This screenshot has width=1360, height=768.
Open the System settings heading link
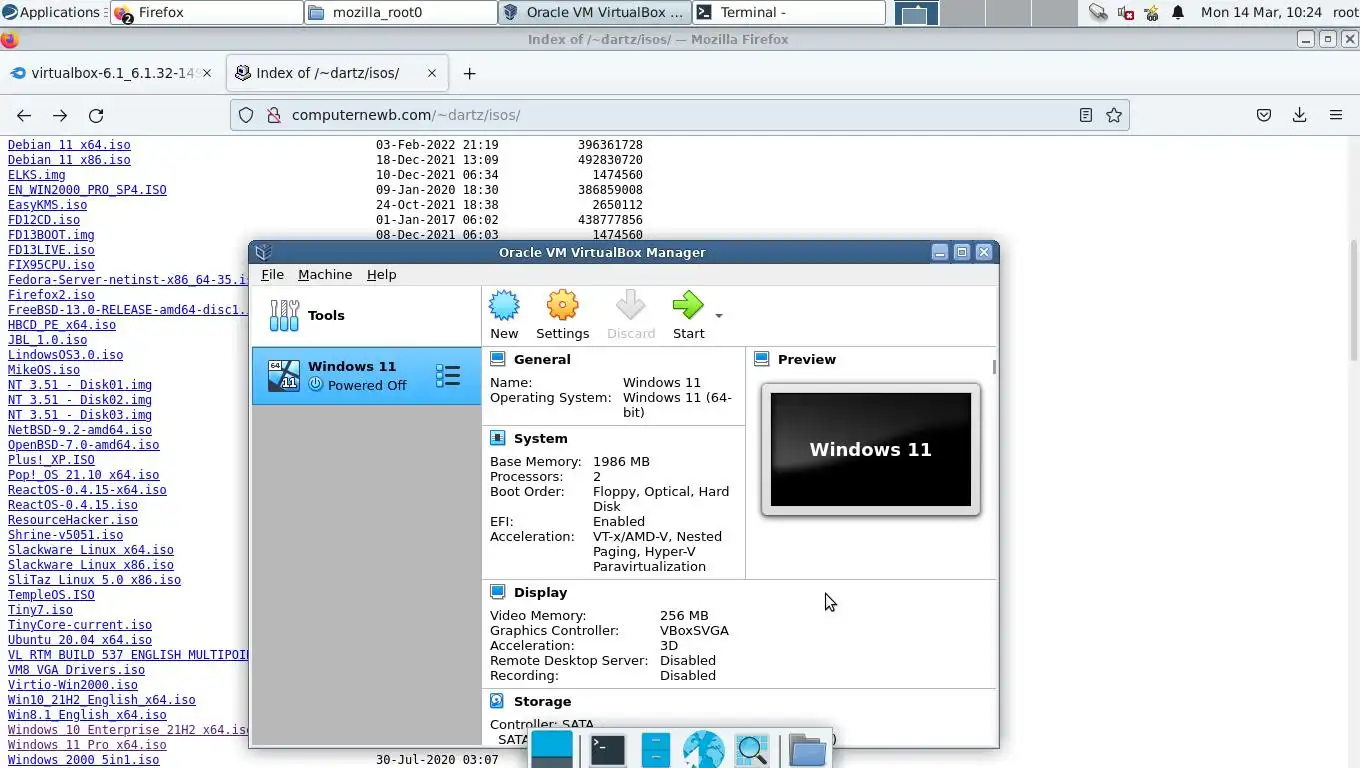(540, 438)
